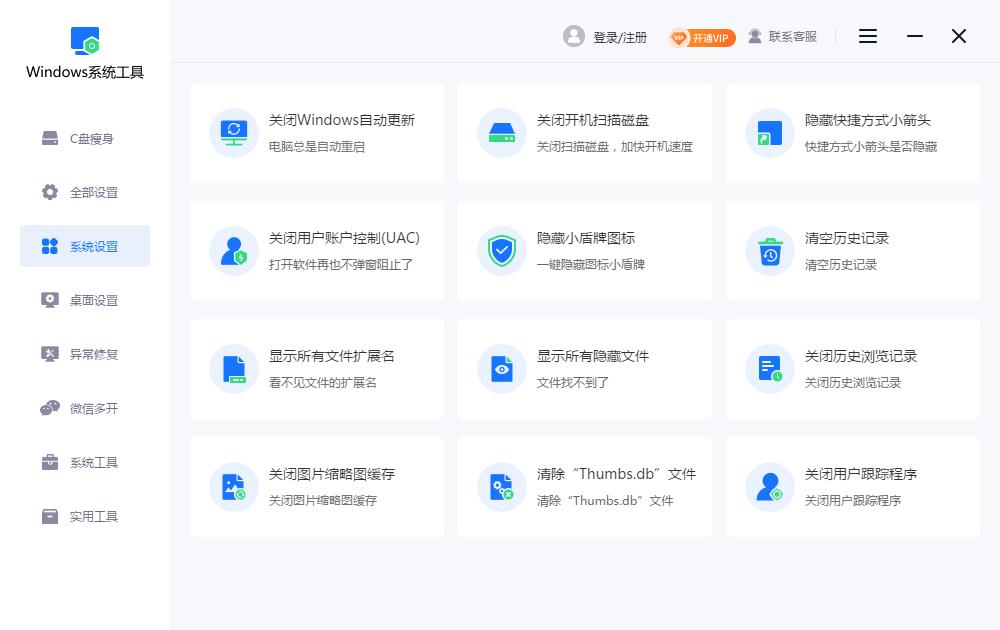Viewport: 1000px width, 630px height.
Task: Click the 系统工具 briefcase icon
Action: [x=50, y=462]
